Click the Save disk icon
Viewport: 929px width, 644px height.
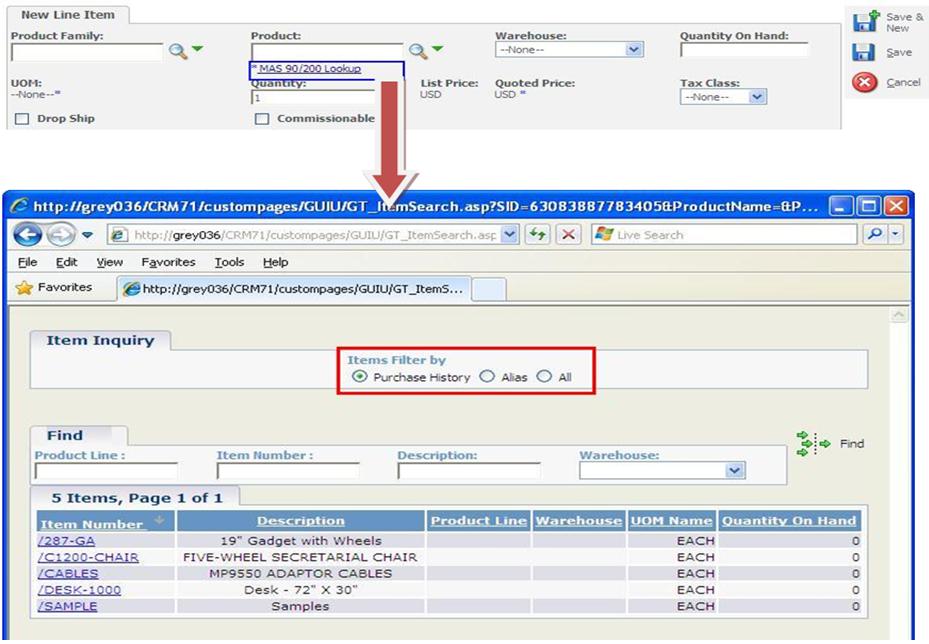(863, 52)
